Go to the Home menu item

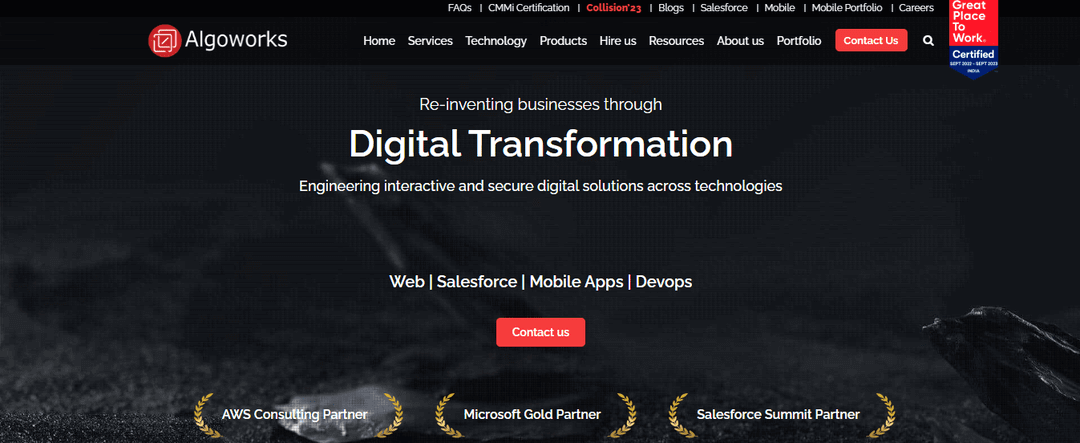379,41
